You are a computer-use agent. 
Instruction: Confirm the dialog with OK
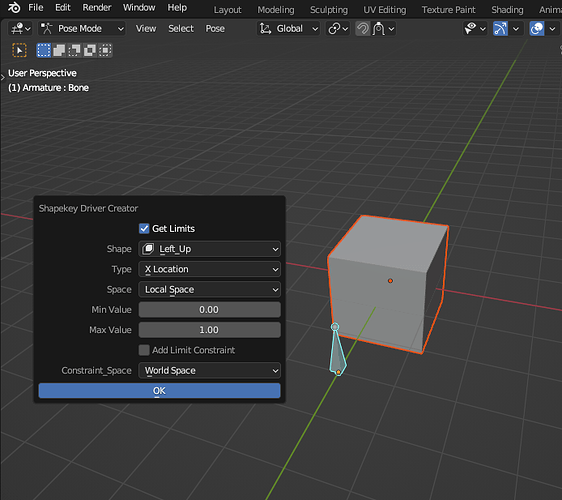(159, 391)
